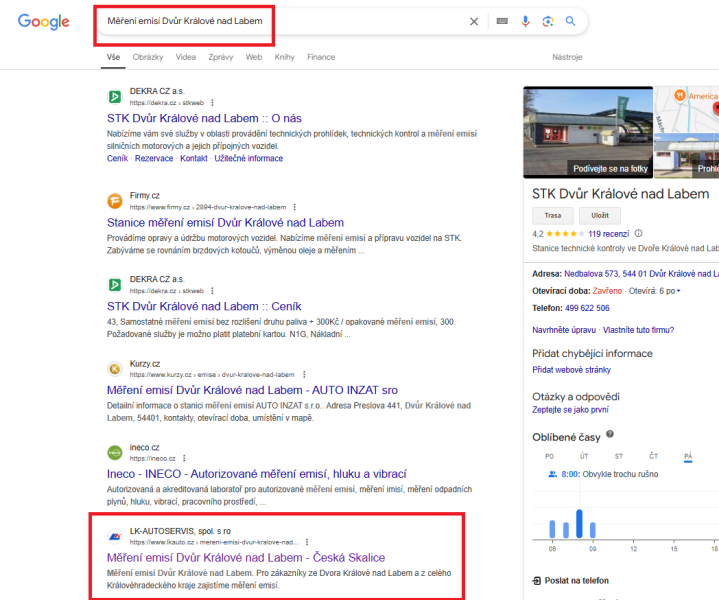Viewport: 719px width, 600px height.
Task: Click the Kurzy.cz favicon
Action: point(115,369)
